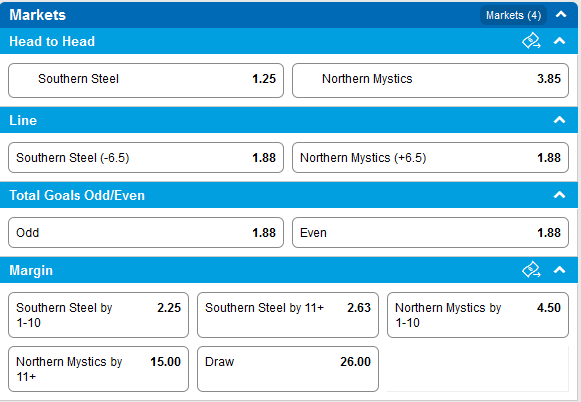Select Southern Steel by 11+ margin
The width and height of the screenshot is (581, 402).
pyautogui.click(x=288, y=315)
